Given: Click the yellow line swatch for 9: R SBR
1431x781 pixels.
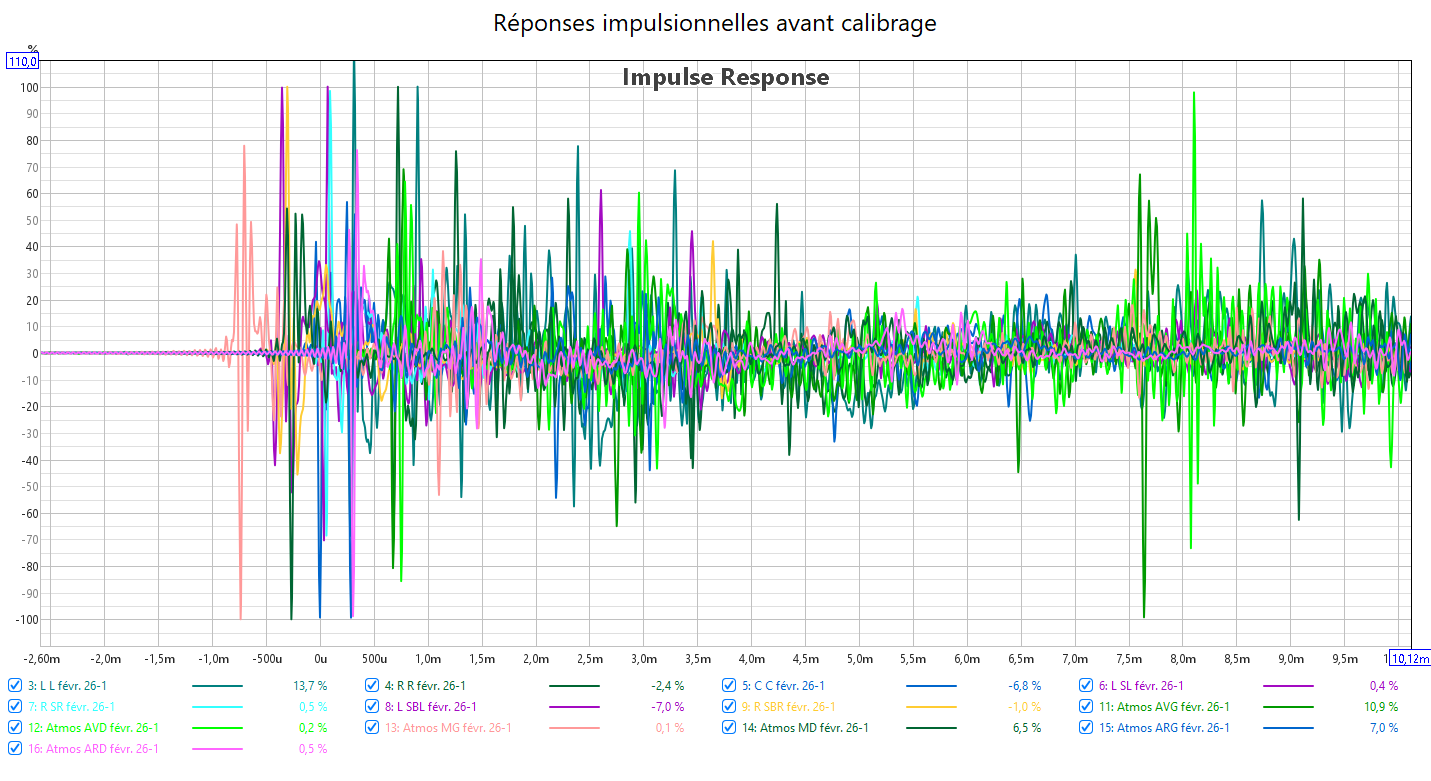Looking at the screenshot, I should pos(931,707).
